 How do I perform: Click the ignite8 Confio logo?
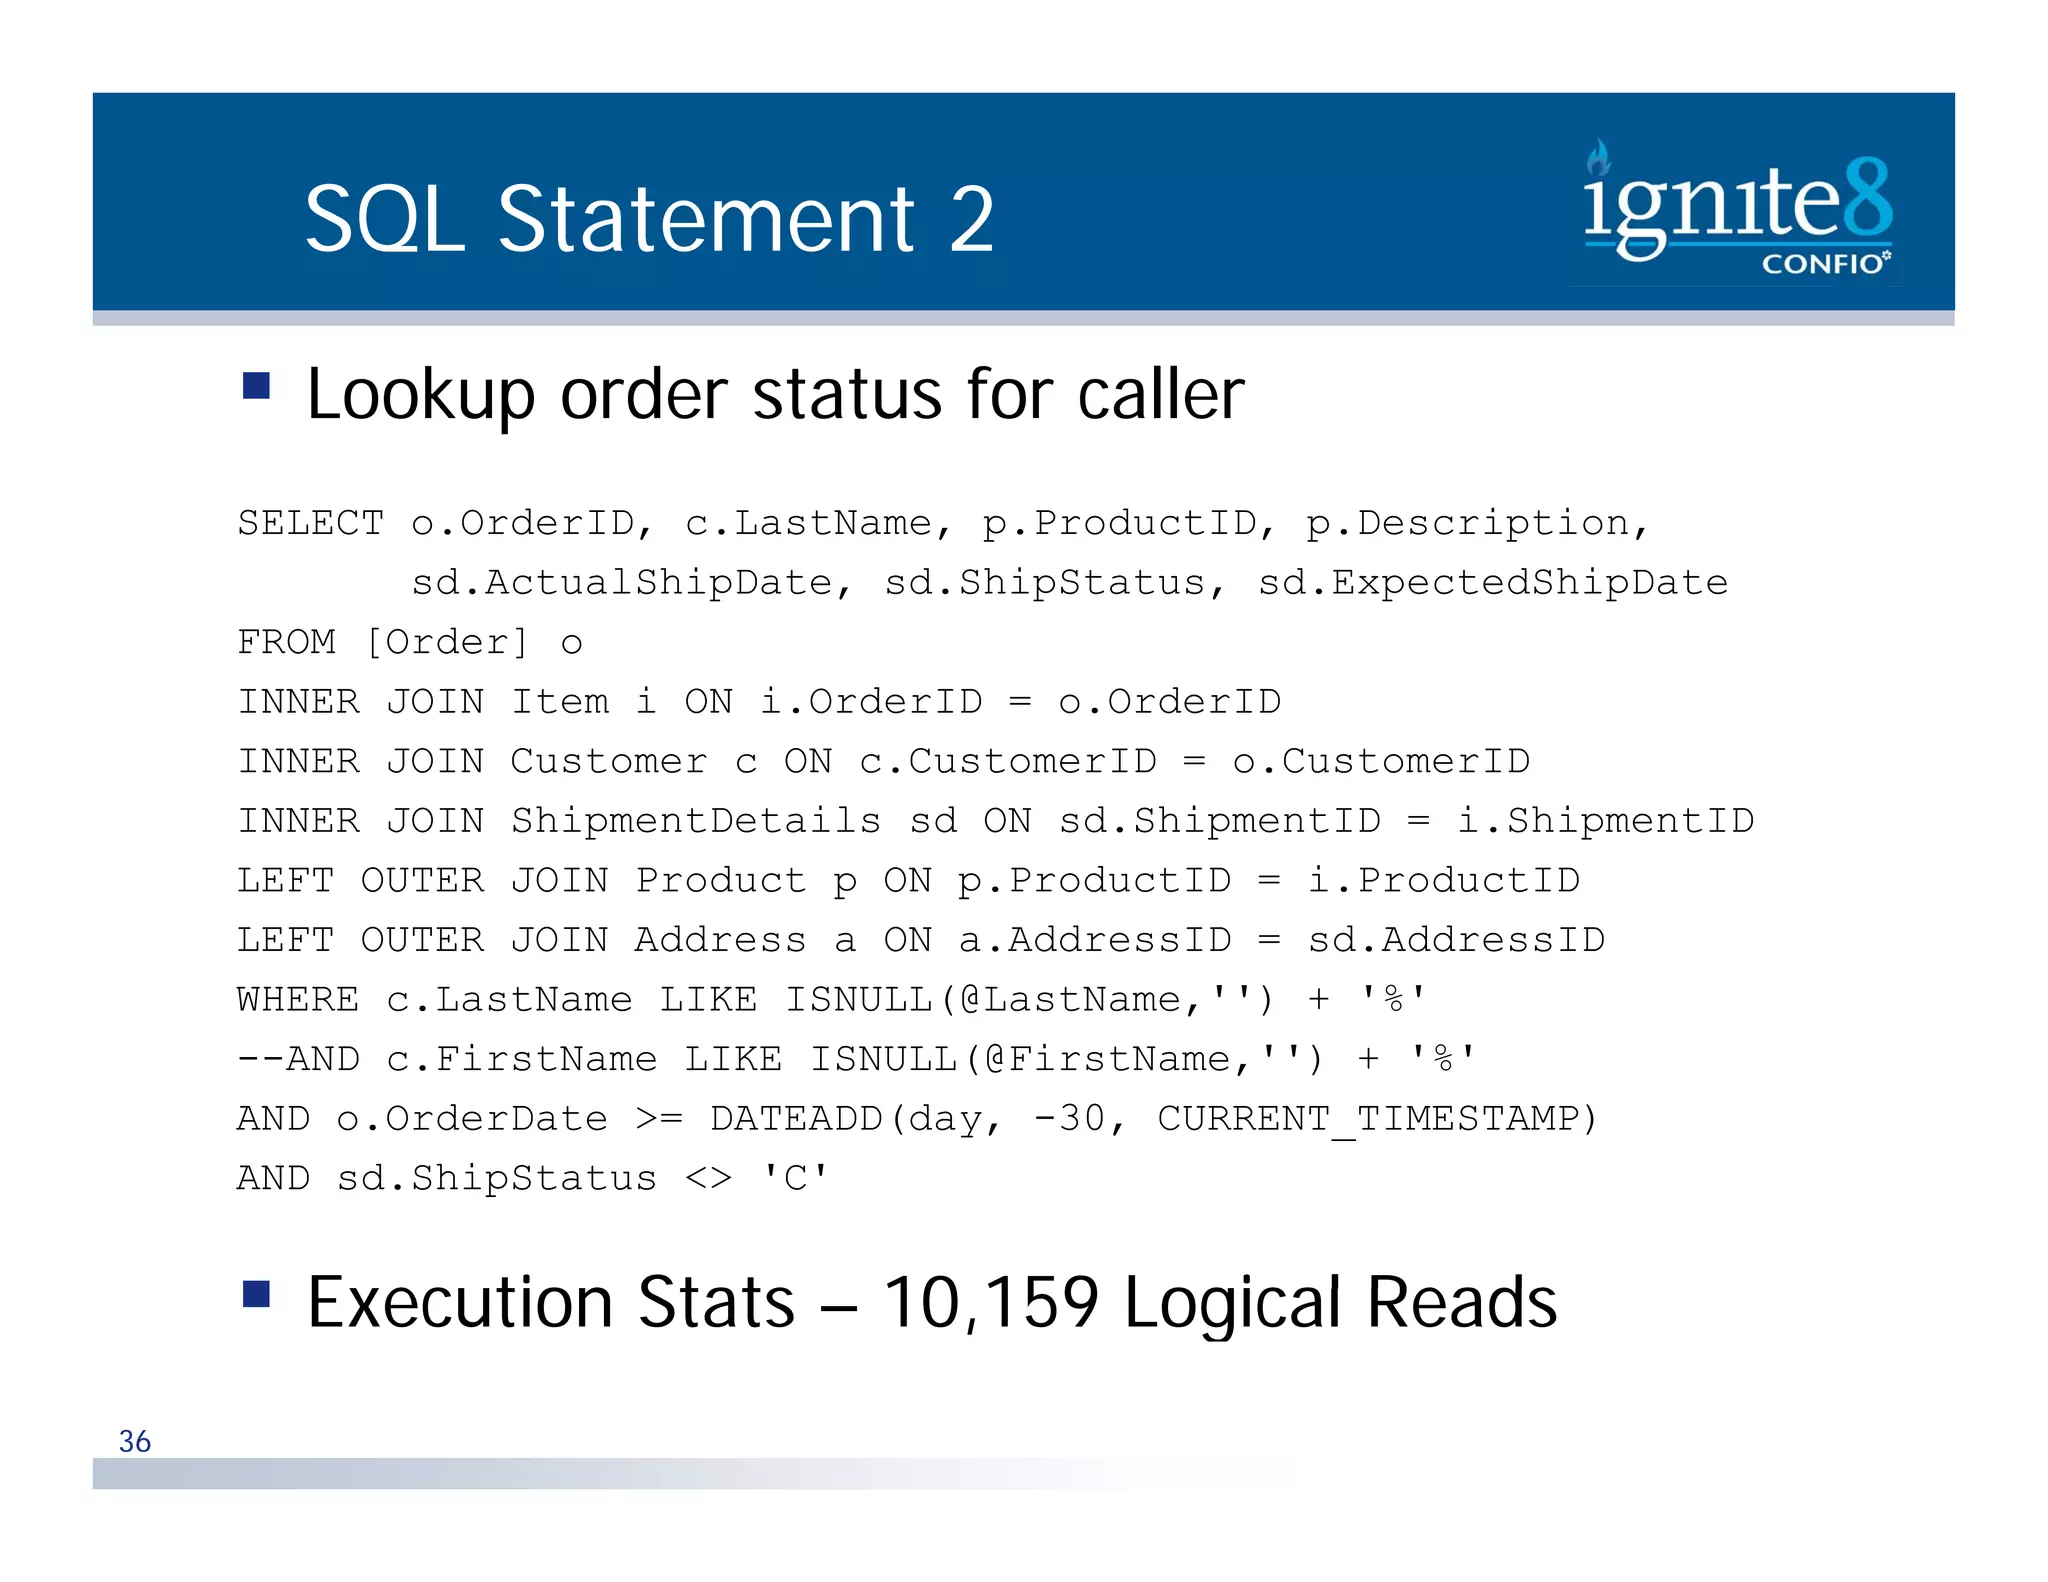coord(1738,207)
